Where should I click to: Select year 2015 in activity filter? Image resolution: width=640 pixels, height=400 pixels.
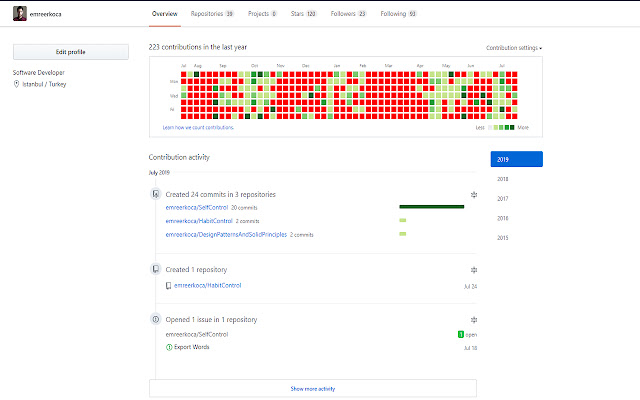502,238
